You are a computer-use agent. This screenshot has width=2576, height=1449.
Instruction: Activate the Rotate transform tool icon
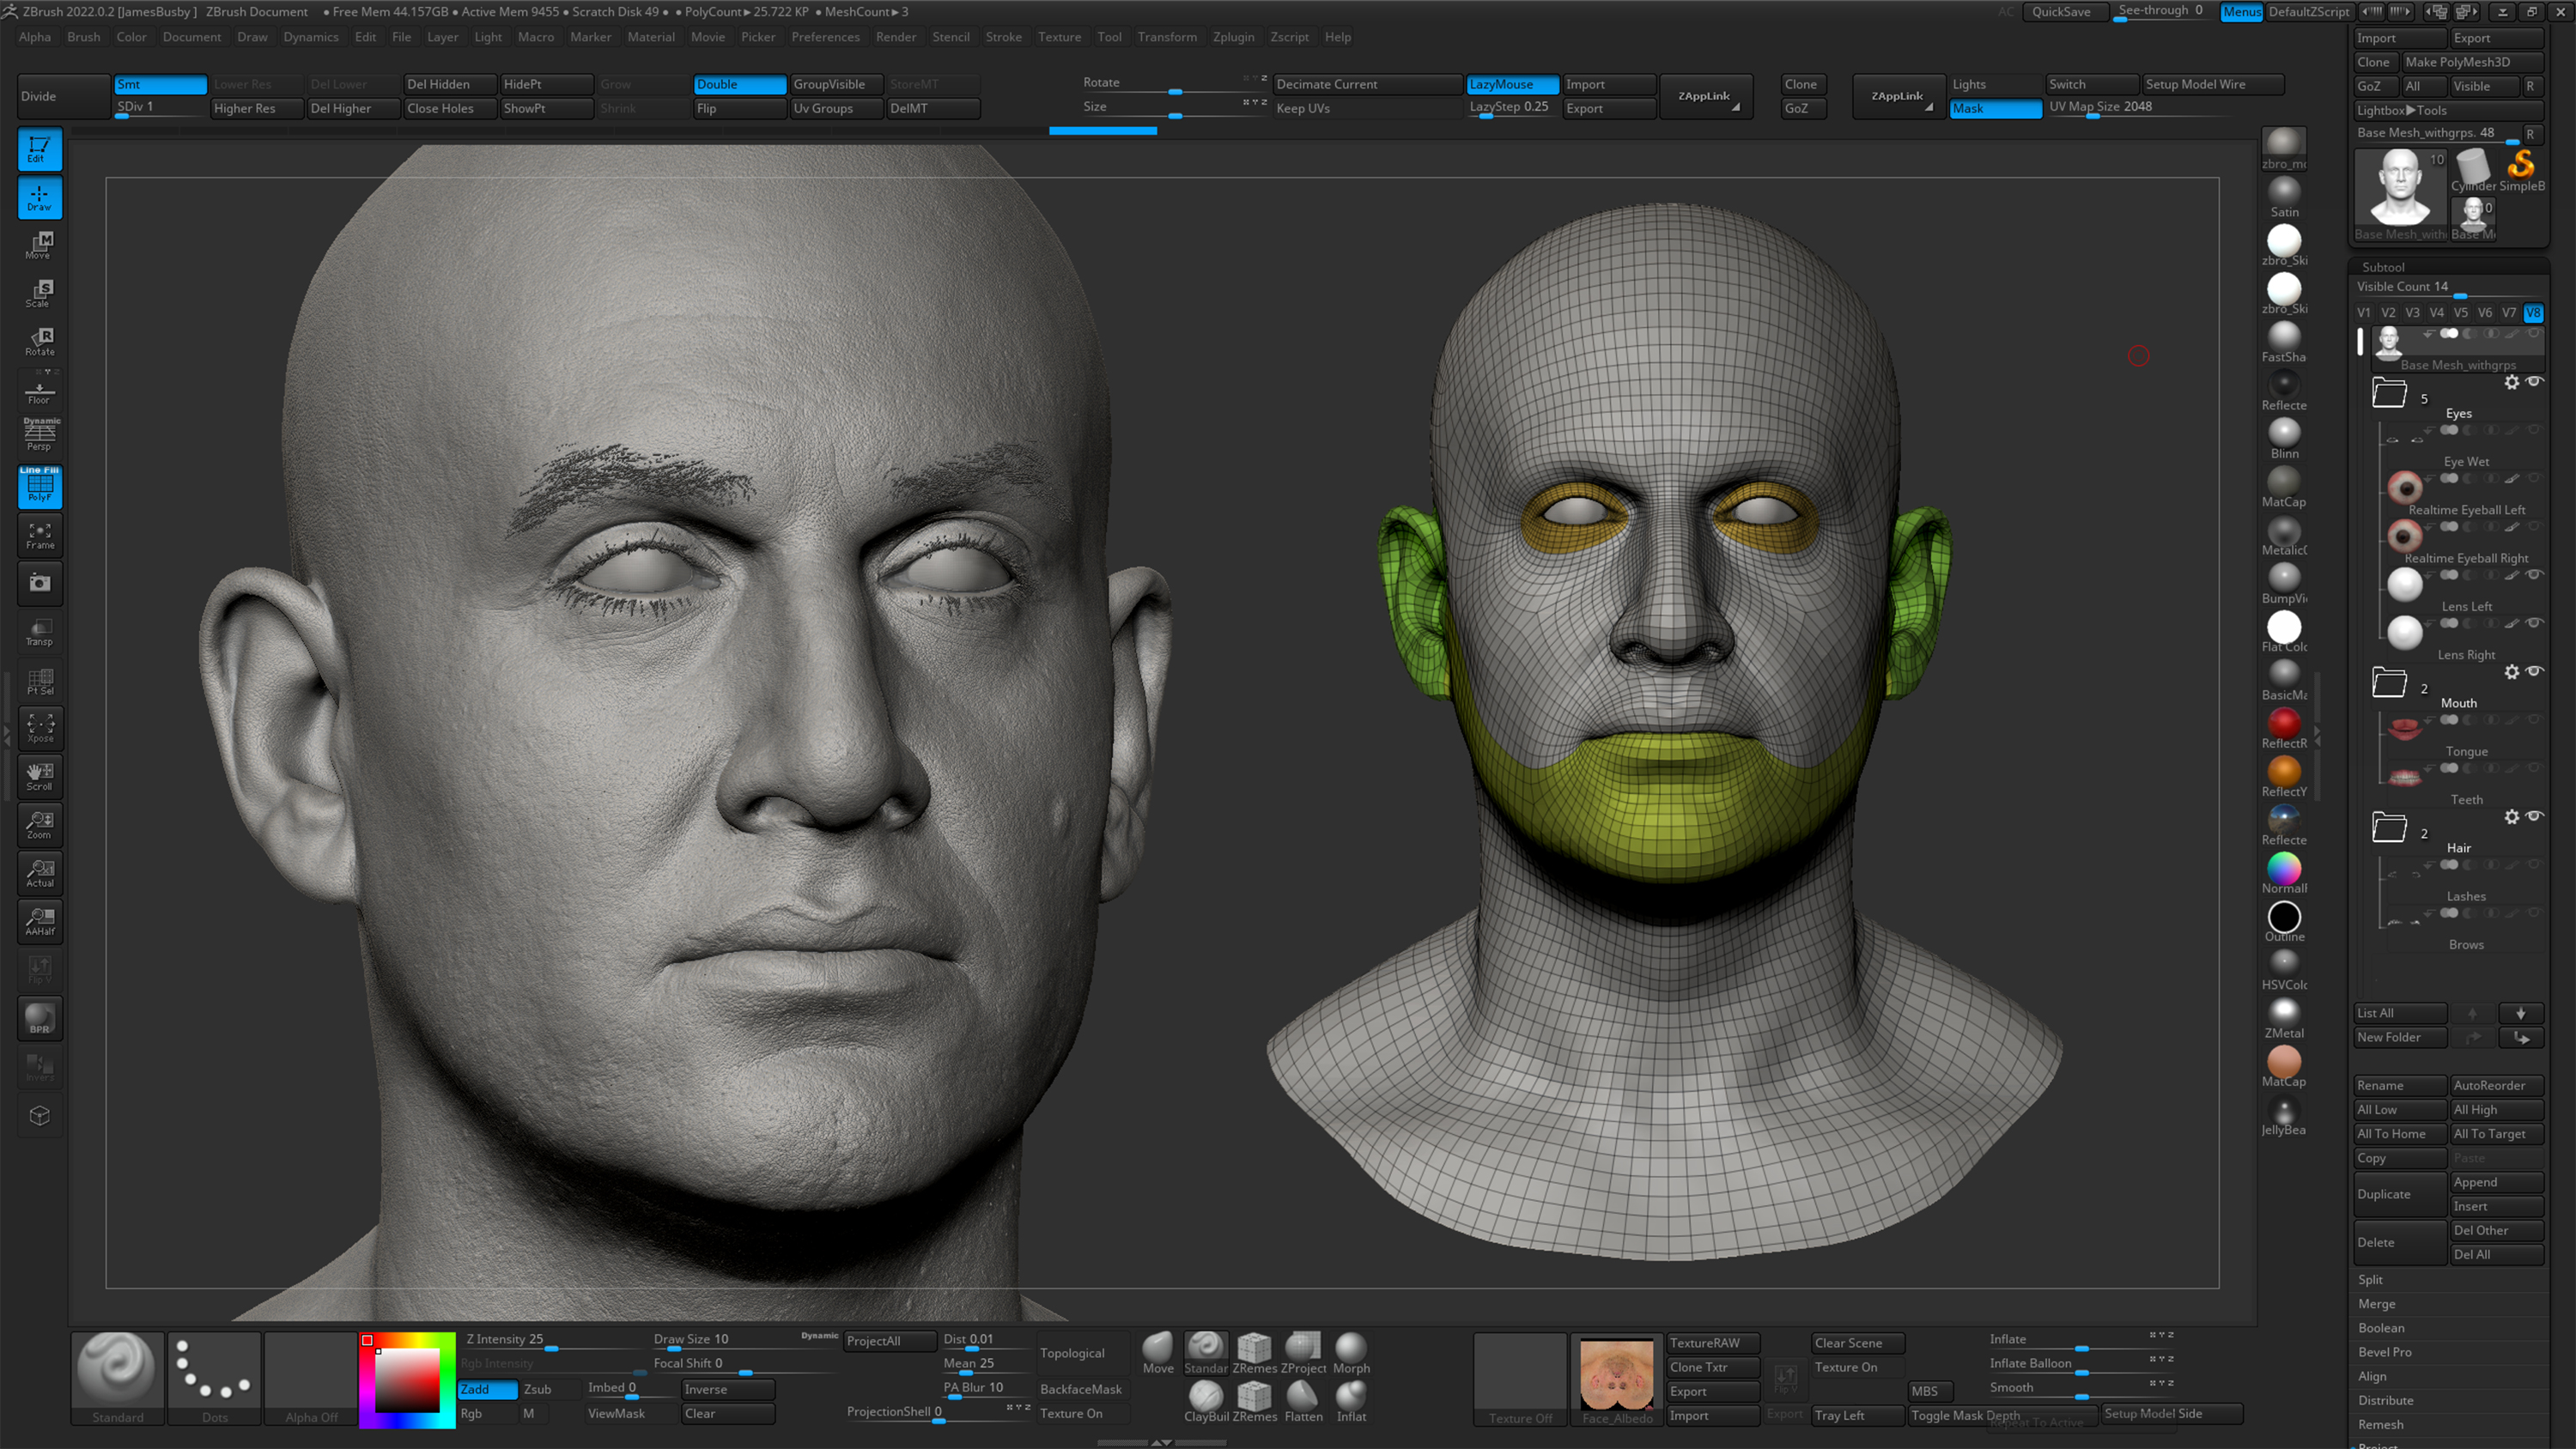(40, 341)
